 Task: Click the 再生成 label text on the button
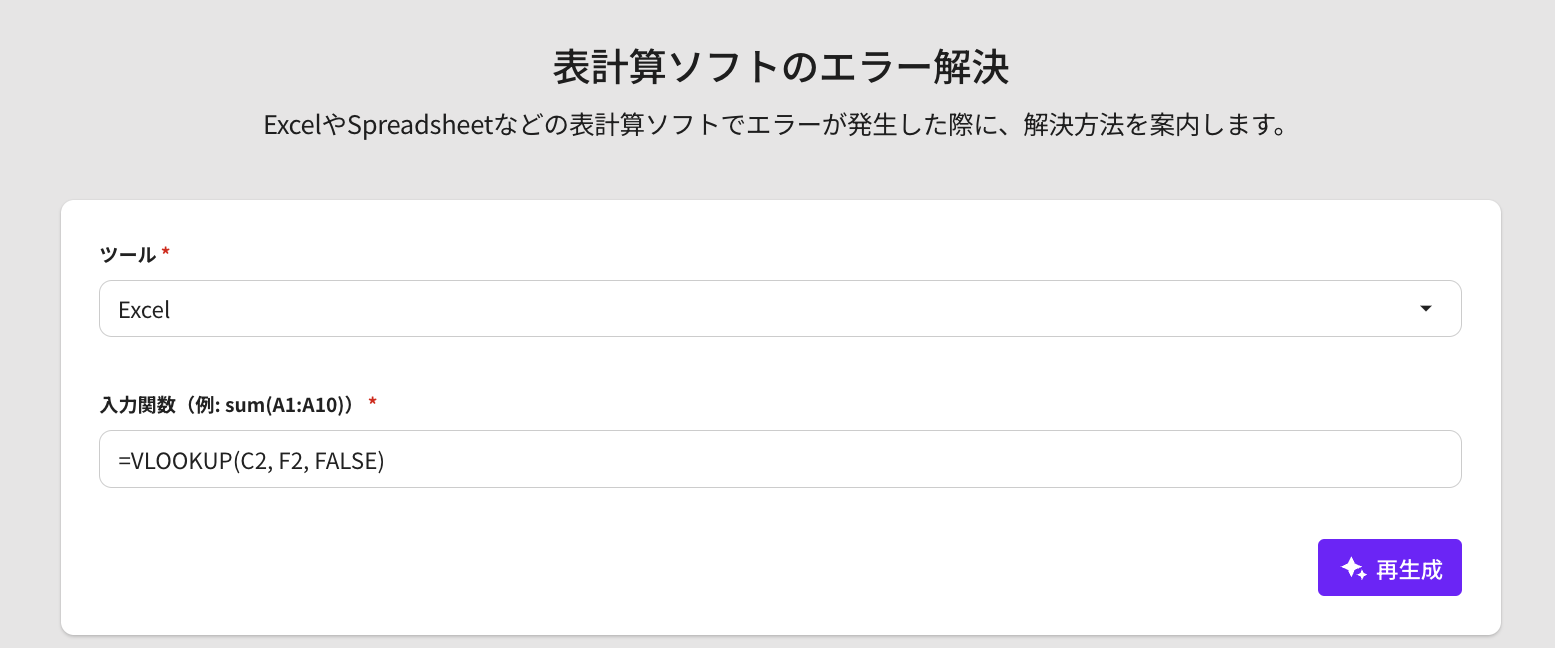pyautogui.click(x=1409, y=569)
